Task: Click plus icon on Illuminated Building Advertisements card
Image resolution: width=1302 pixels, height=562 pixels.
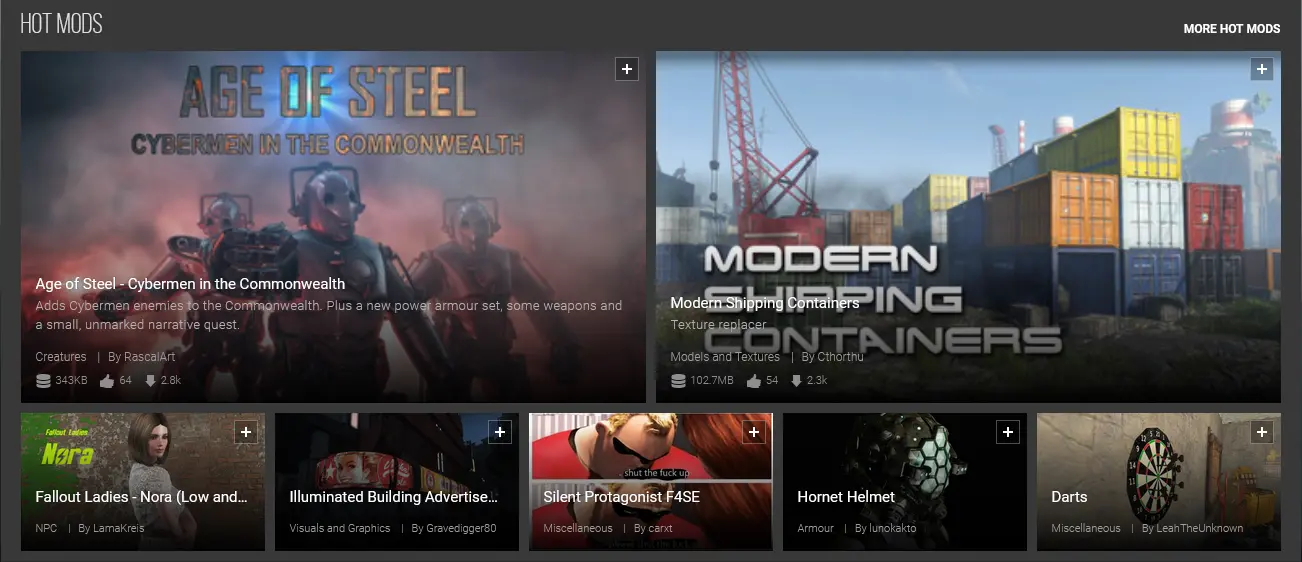Action: coord(500,432)
